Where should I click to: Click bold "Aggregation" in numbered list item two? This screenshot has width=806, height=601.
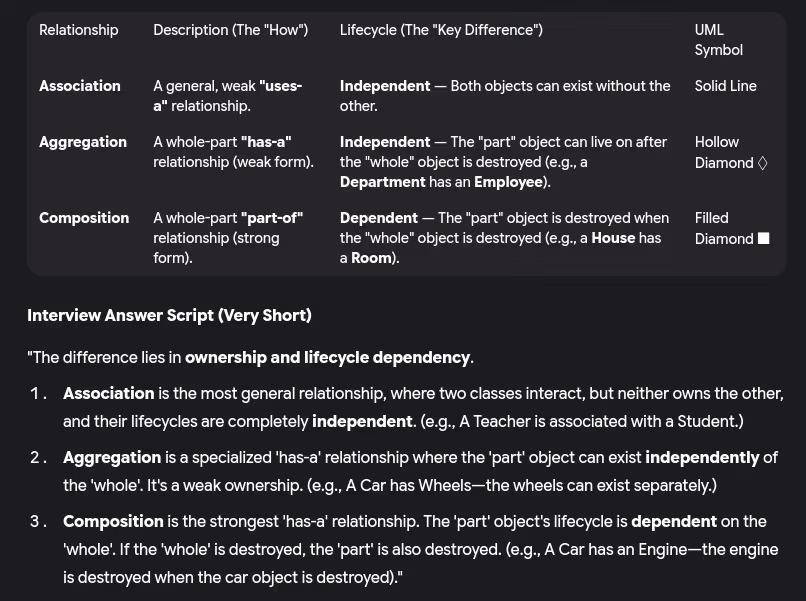pyautogui.click(x=112, y=457)
